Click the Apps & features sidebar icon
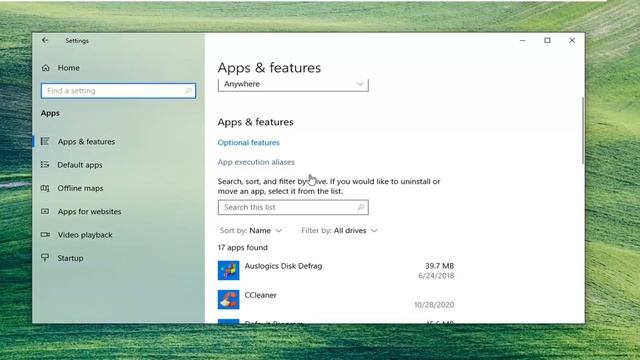This screenshot has width=640, height=360. tap(45, 141)
